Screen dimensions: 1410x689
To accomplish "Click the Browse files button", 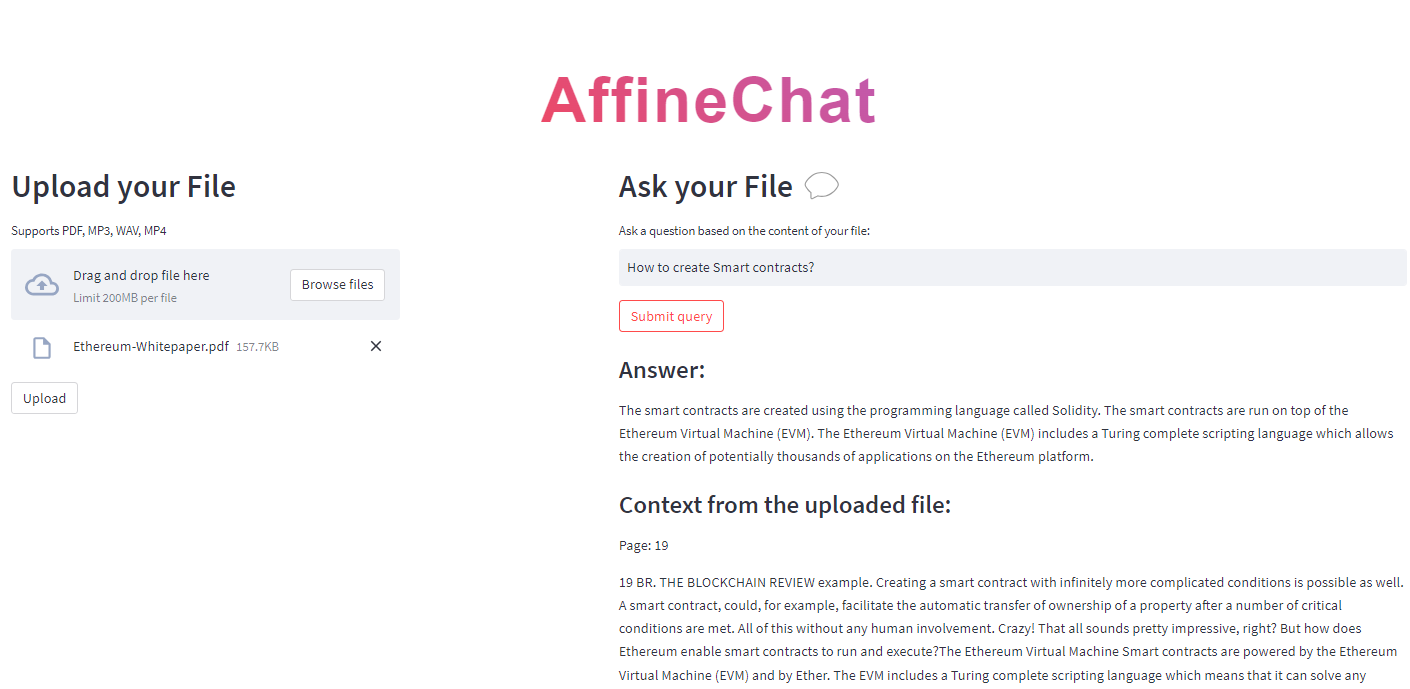I will tap(337, 284).
